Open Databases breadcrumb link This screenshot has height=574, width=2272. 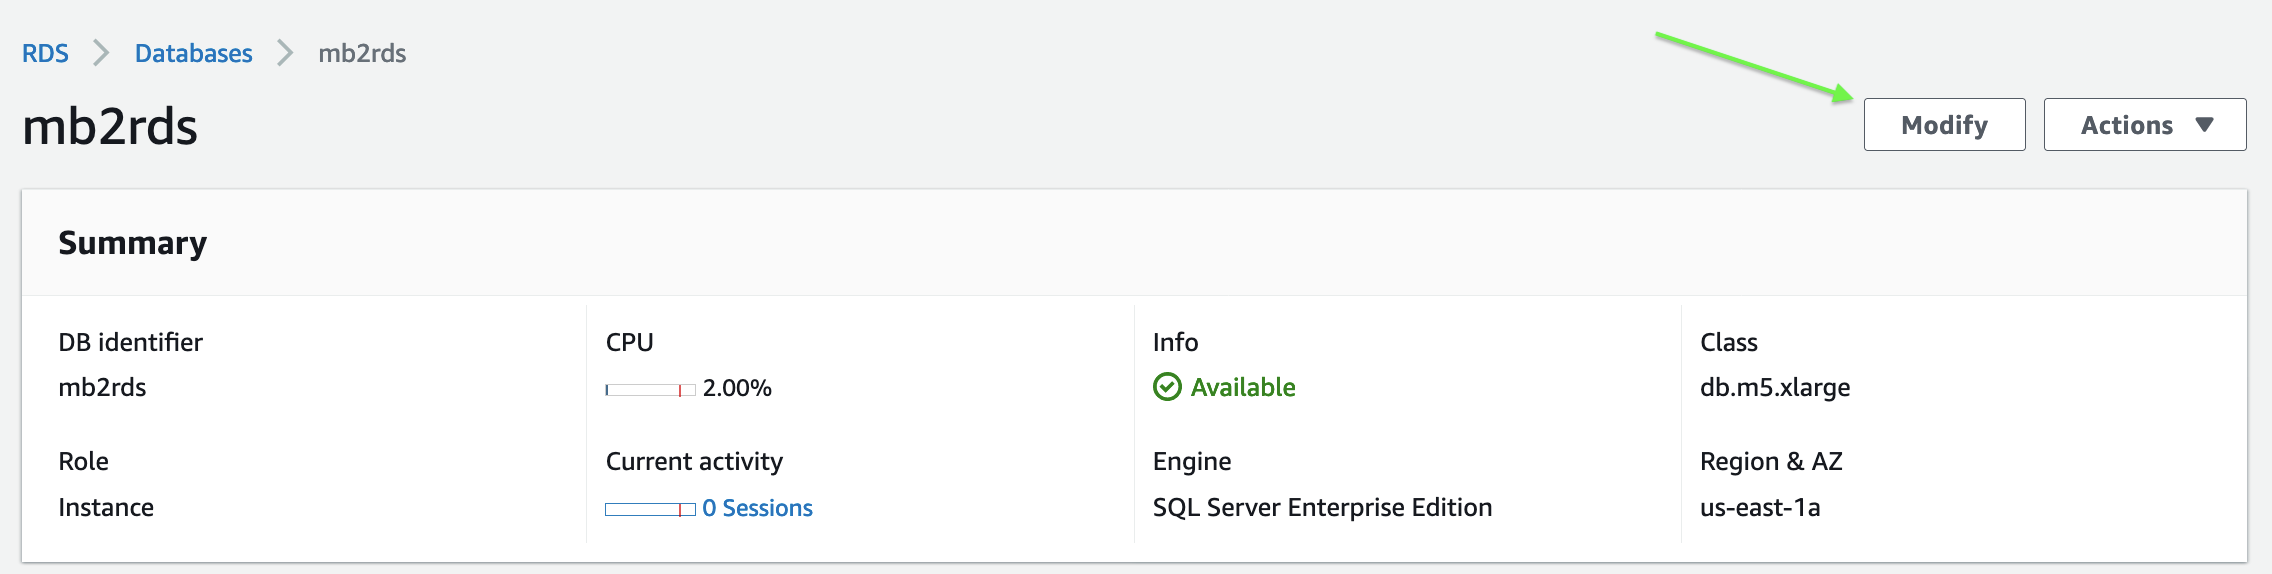[x=194, y=53]
